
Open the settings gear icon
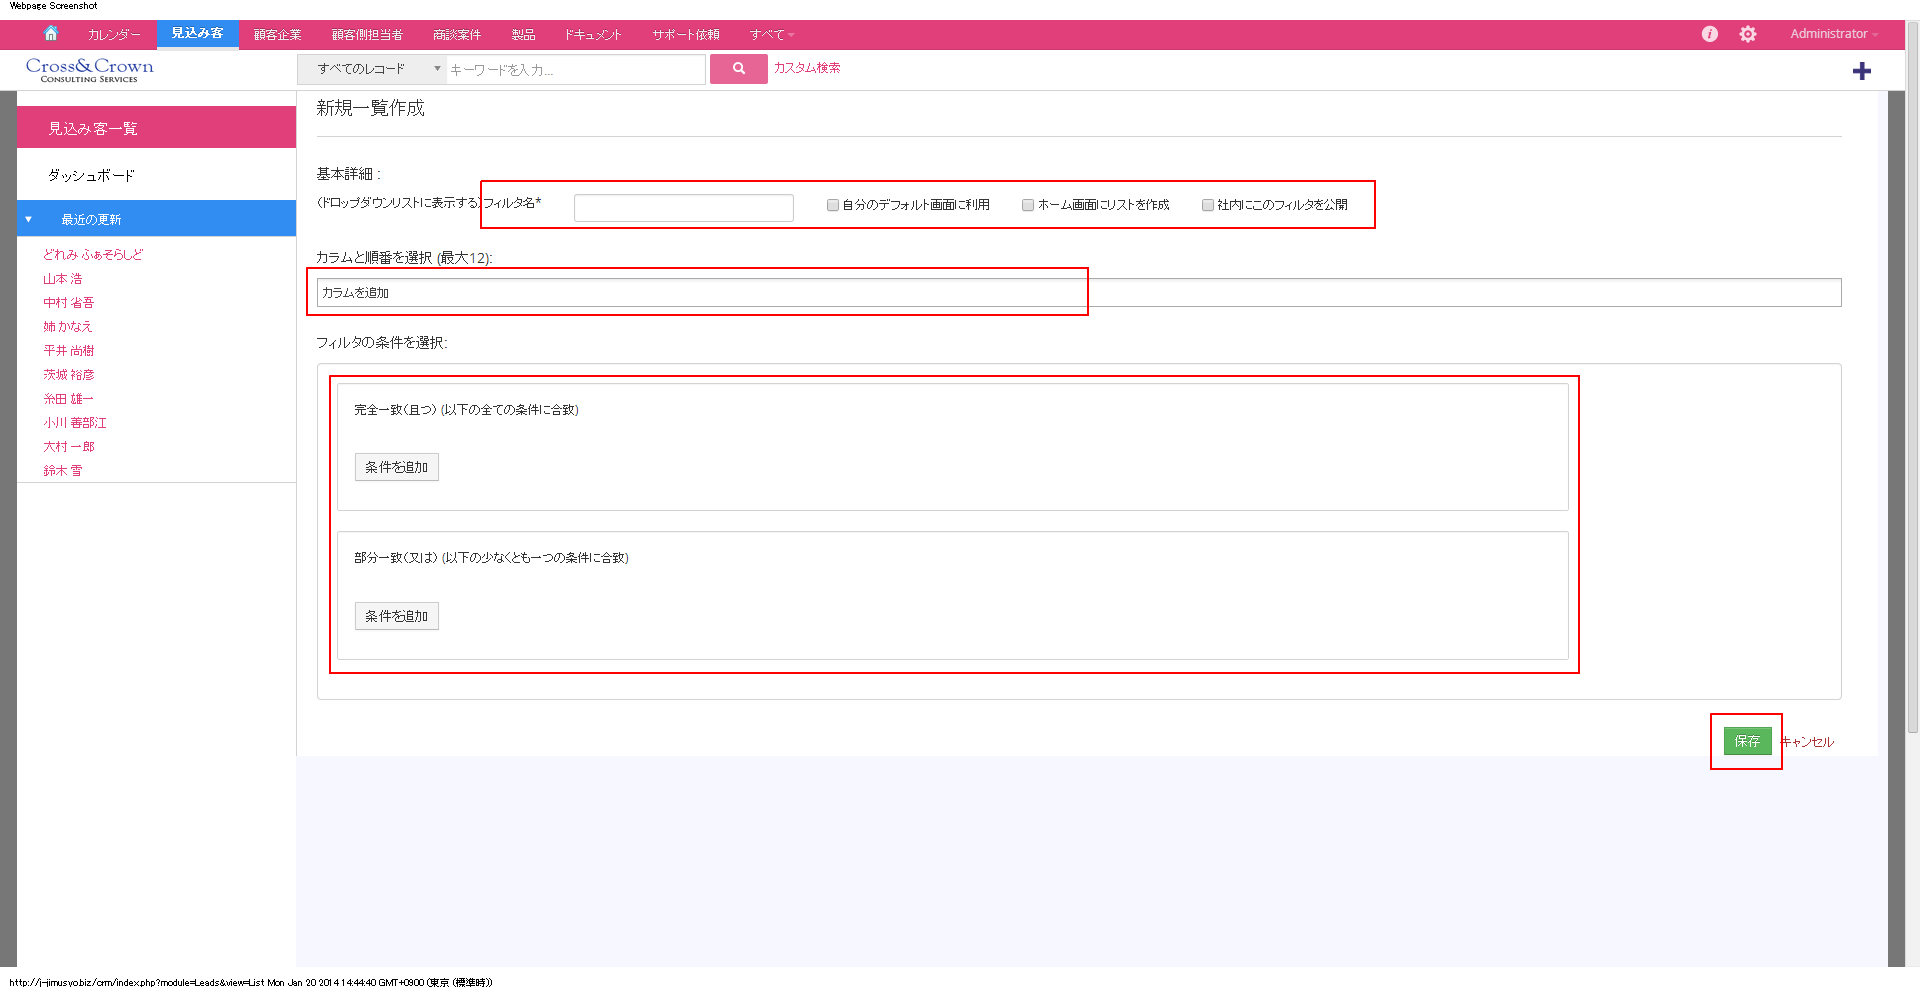tap(1747, 34)
